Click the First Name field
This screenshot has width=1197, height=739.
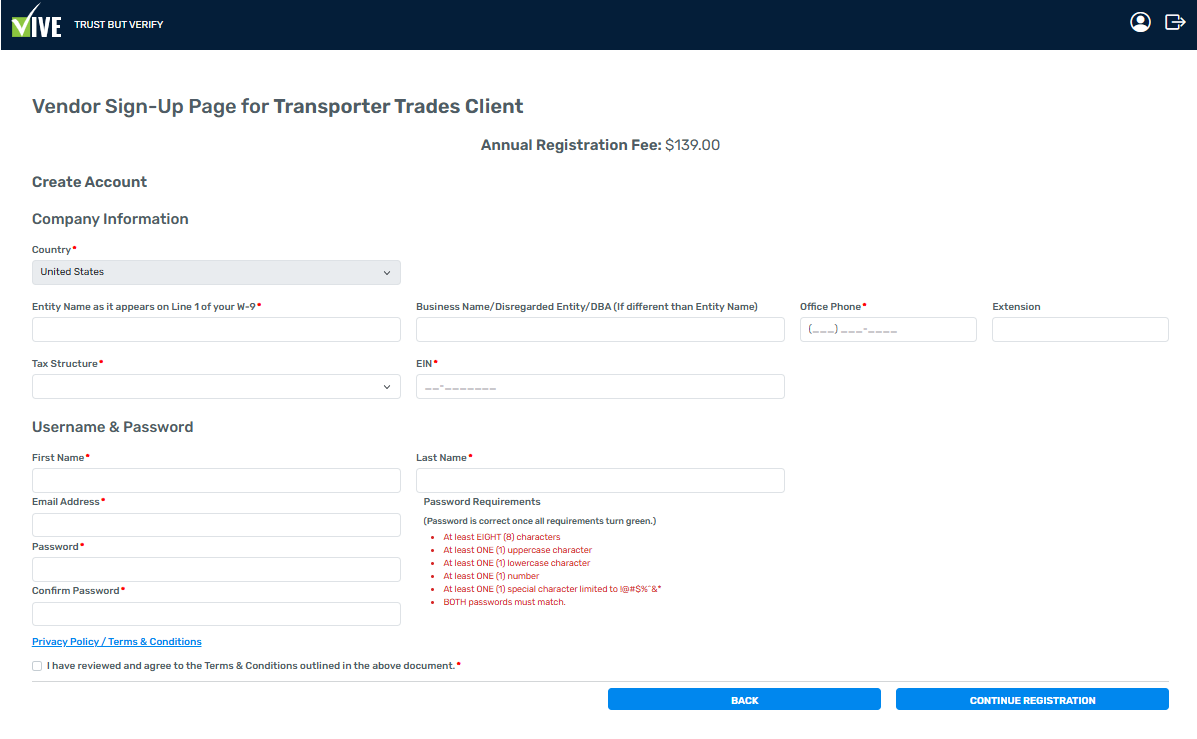pos(216,481)
